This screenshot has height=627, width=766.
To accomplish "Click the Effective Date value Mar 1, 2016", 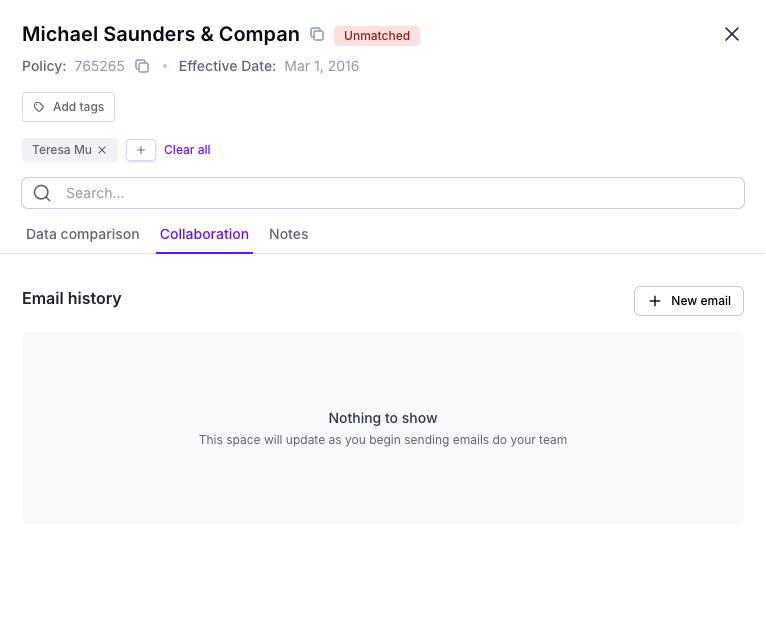I will click(321, 66).
